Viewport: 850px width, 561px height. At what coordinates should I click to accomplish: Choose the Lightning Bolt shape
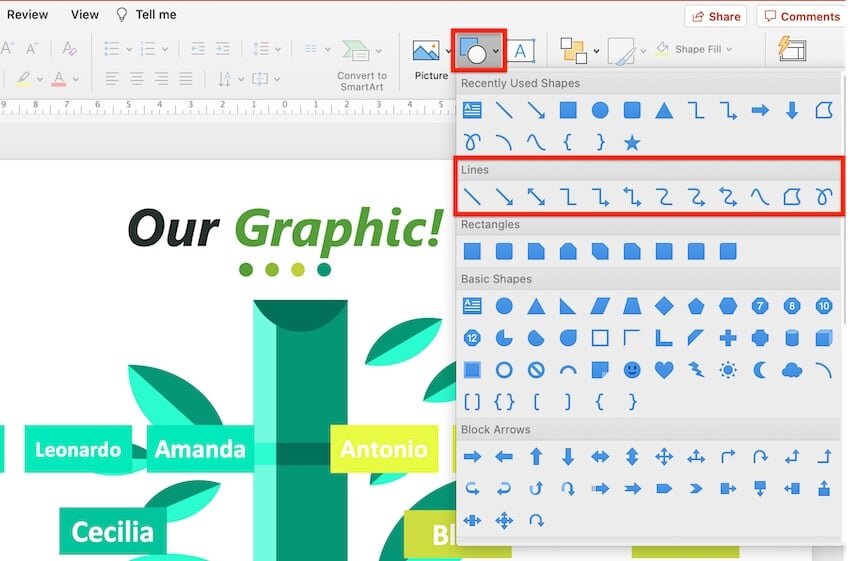[696, 370]
